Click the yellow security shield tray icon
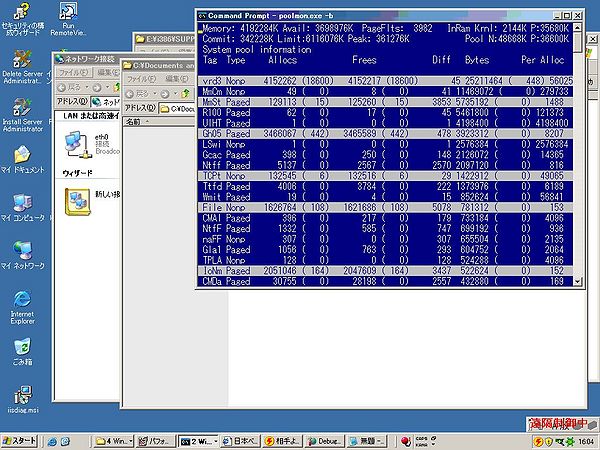The width and height of the screenshot is (600, 450). pos(549,442)
